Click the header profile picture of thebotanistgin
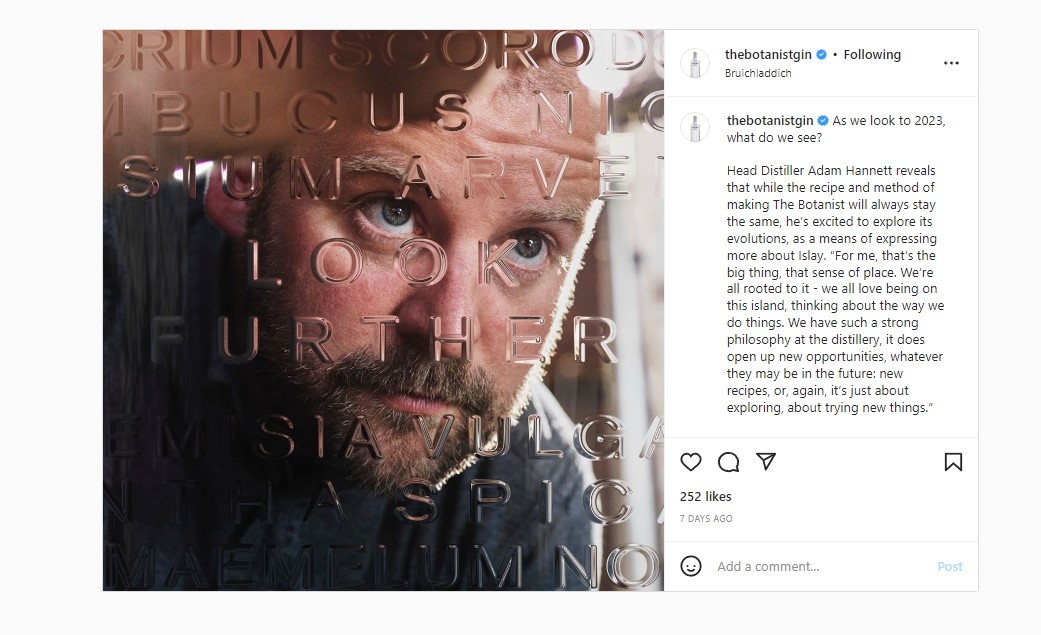 coord(695,64)
